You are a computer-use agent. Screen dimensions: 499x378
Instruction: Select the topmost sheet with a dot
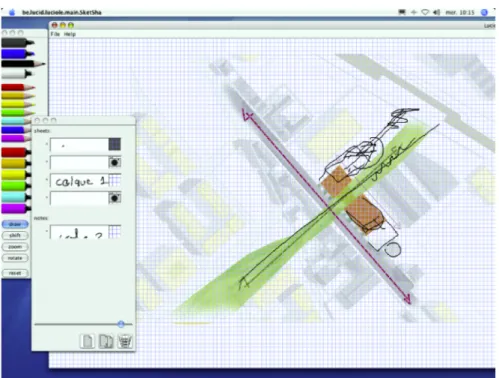79,145
